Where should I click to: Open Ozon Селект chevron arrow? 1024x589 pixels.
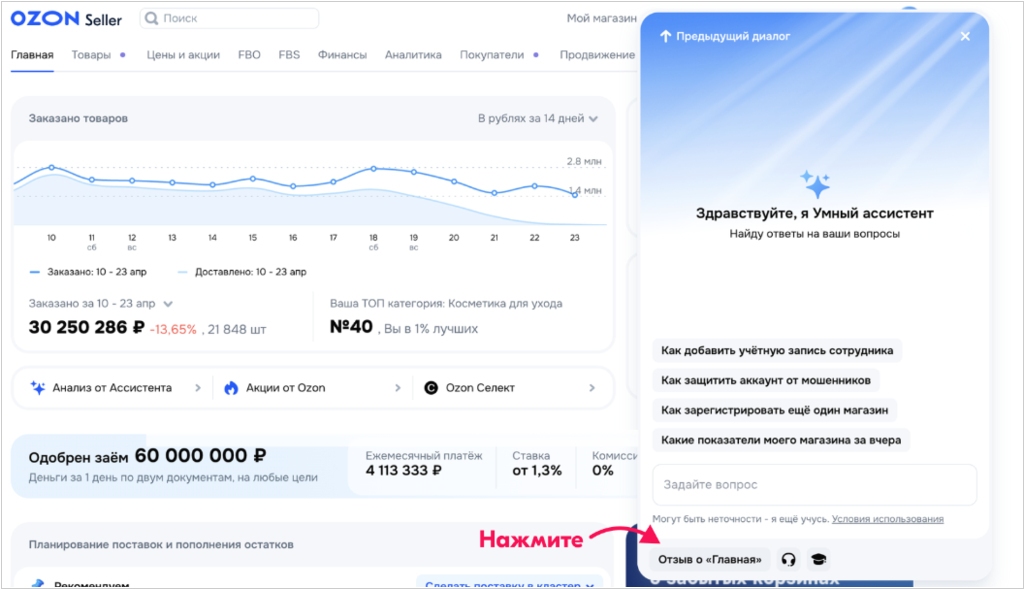592,388
